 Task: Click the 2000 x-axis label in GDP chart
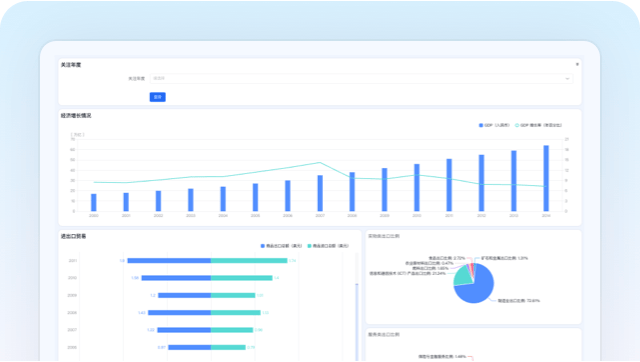pyautogui.click(x=94, y=215)
